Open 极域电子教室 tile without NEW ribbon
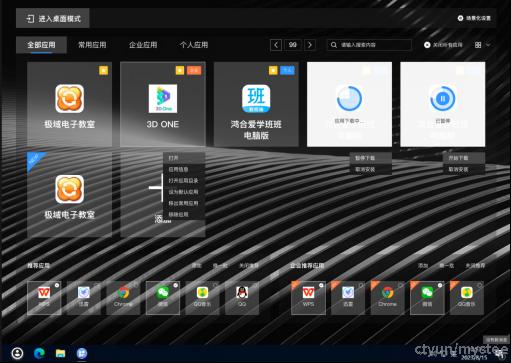 pyautogui.click(x=69, y=104)
